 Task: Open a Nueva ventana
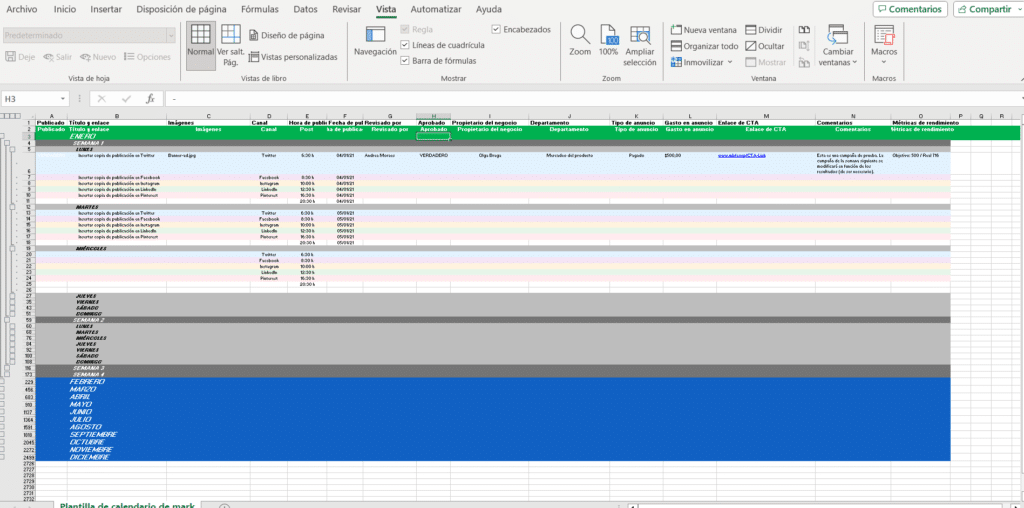point(704,30)
